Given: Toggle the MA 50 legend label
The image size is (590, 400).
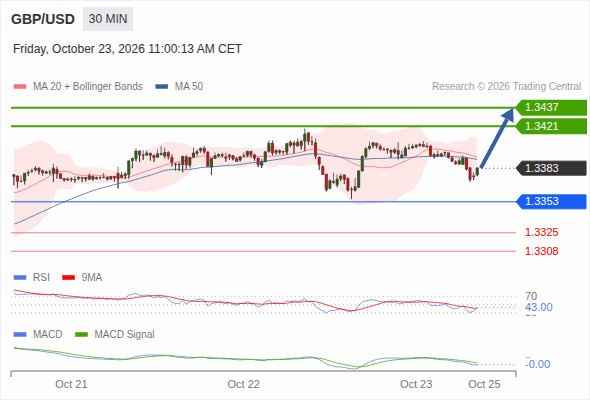Looking at the screenshot, I should [189, 87].
